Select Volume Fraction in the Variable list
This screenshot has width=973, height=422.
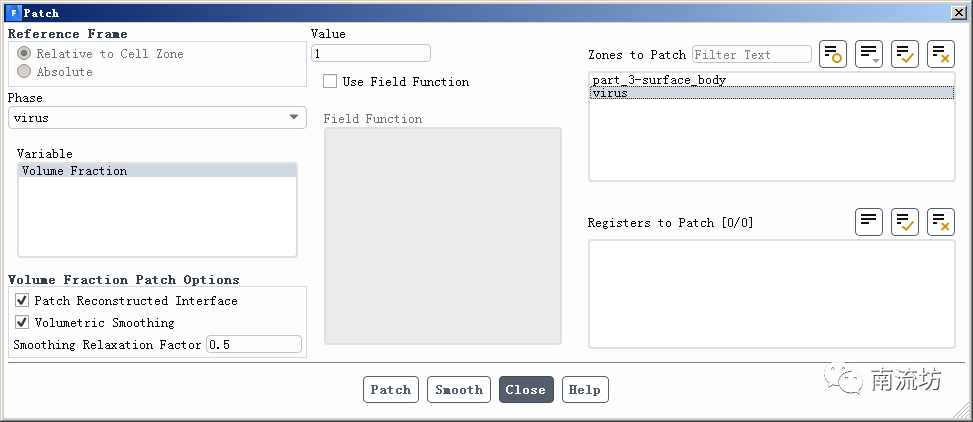coord(75,171)
